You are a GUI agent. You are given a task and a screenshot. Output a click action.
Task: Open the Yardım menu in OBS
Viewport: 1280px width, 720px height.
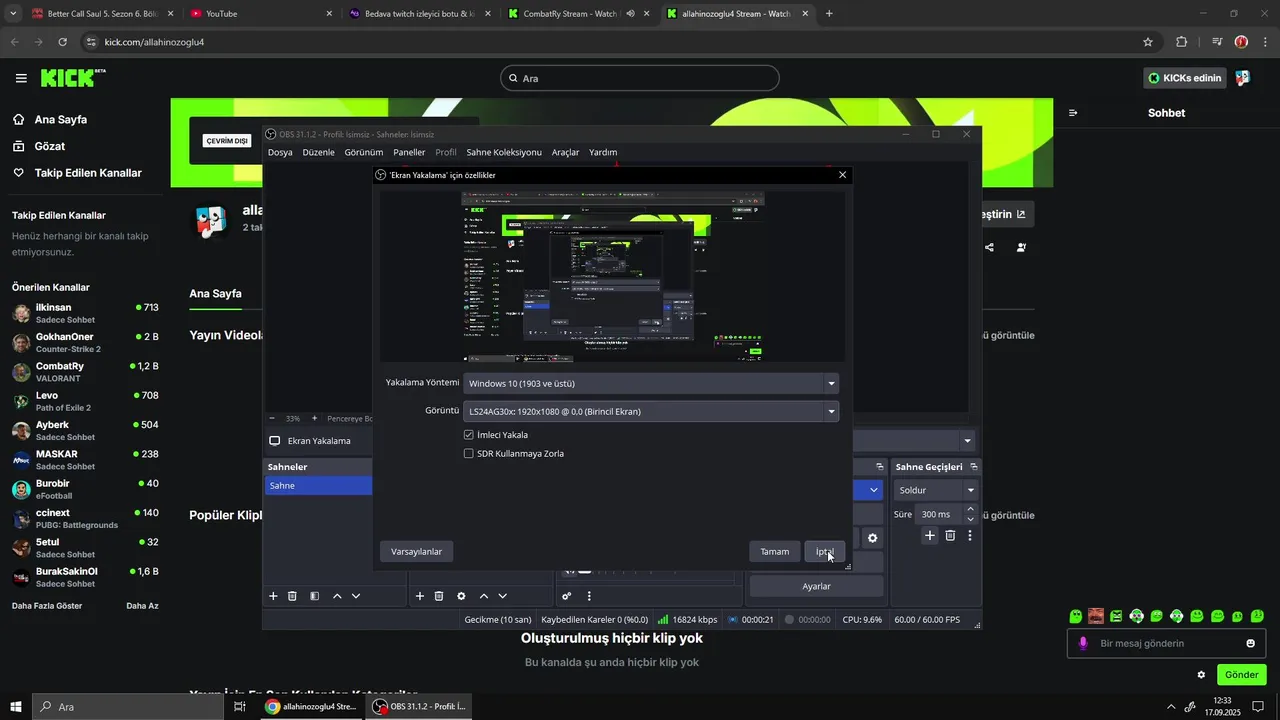click(x=603, y=152)
